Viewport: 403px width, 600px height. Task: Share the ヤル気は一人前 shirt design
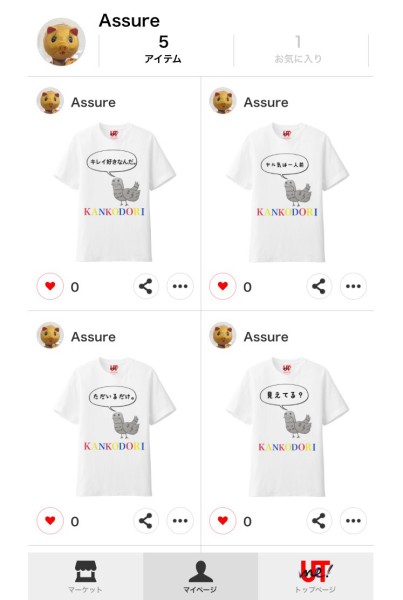319,286
